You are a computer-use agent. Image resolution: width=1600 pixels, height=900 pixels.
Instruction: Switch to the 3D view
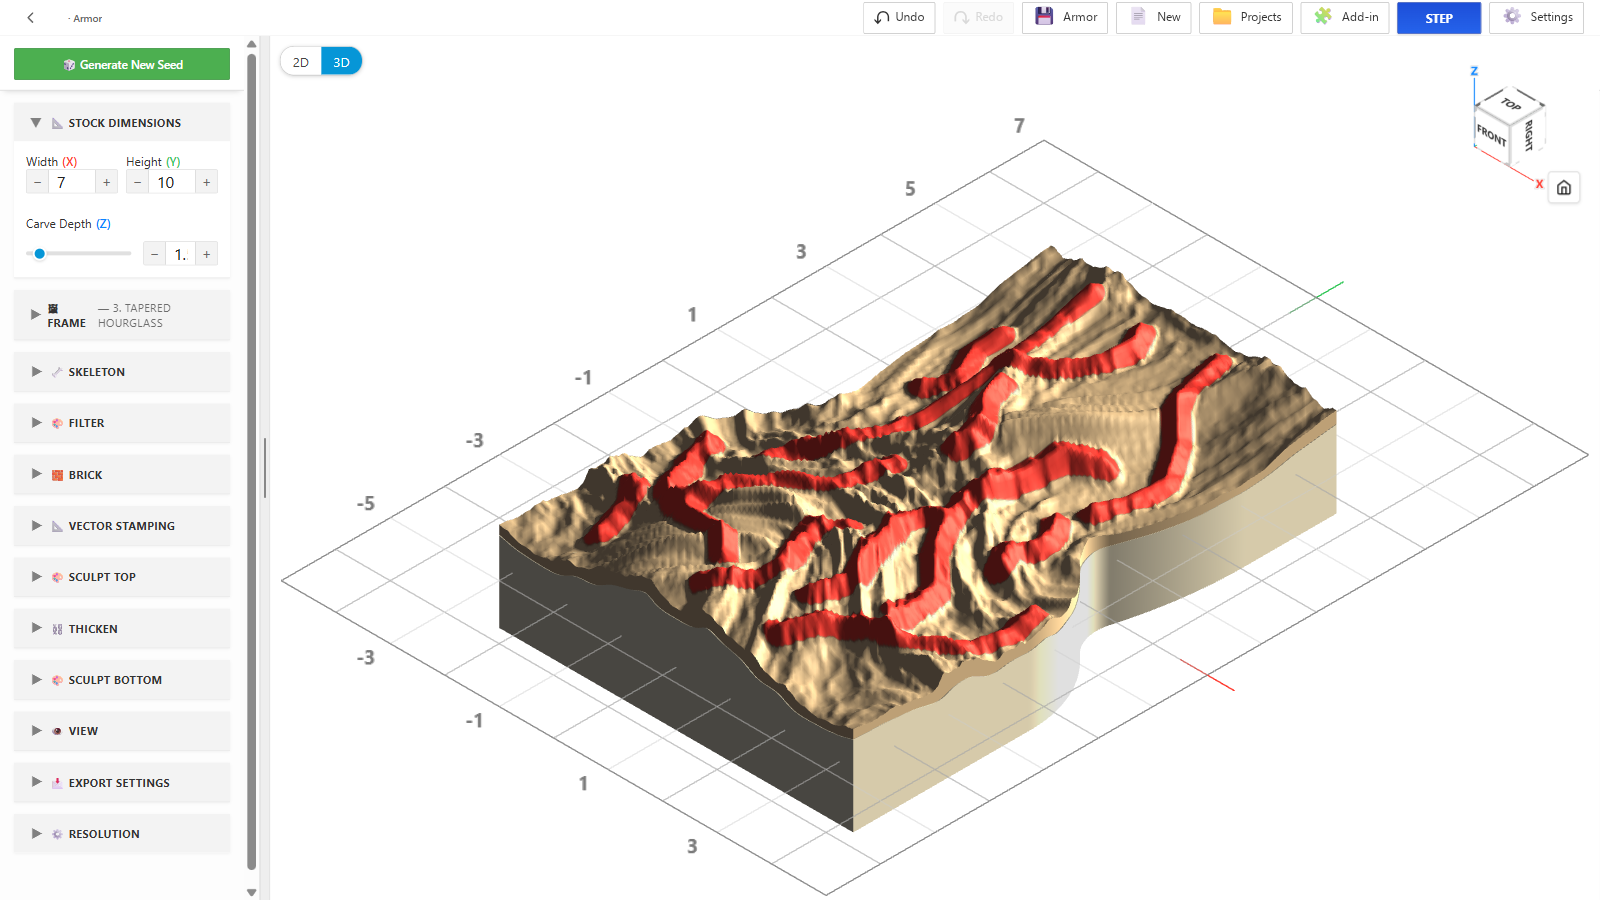coord(341,62)
